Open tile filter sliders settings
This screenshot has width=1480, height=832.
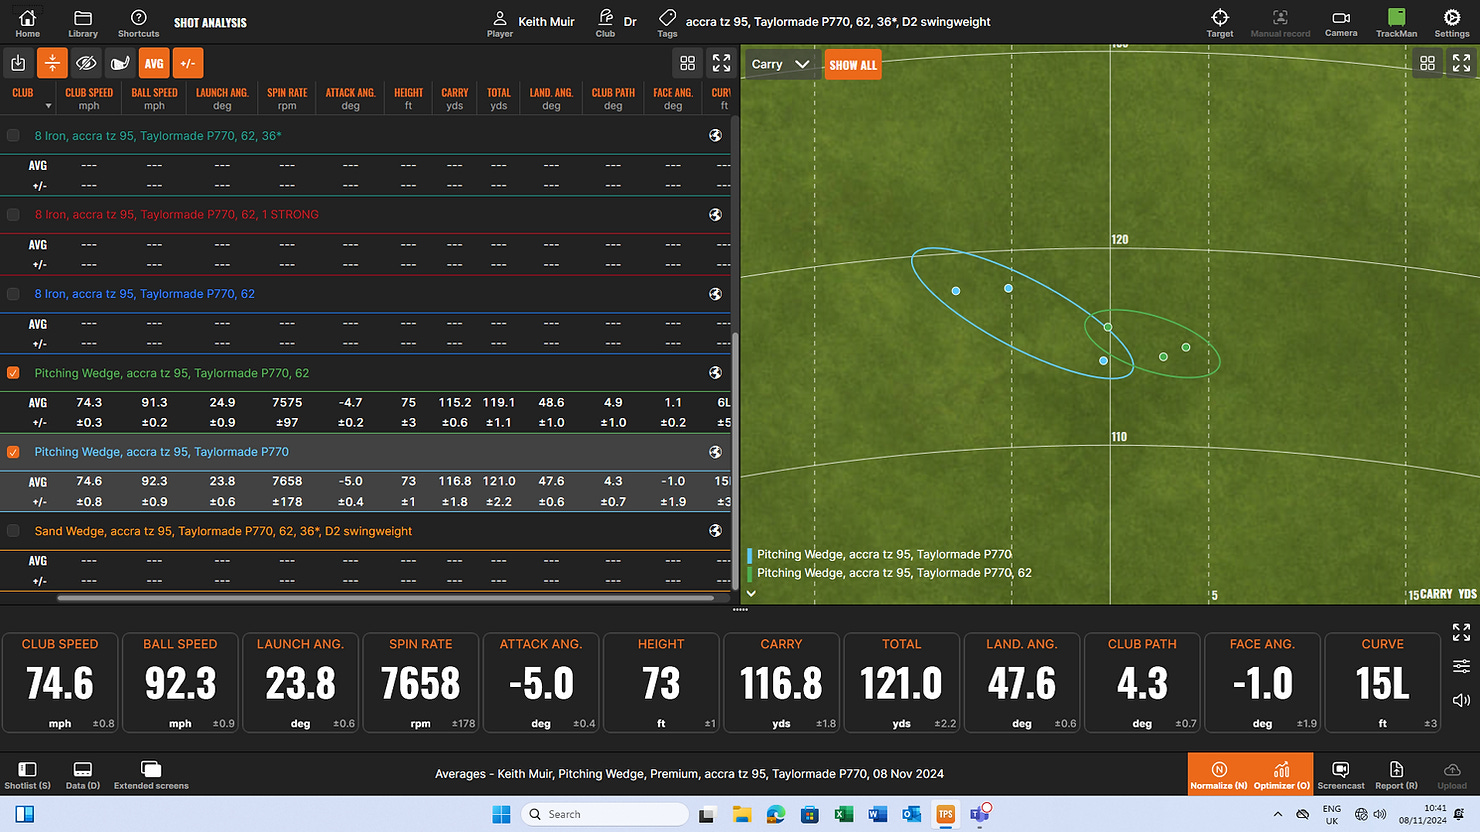point(1461,666)
